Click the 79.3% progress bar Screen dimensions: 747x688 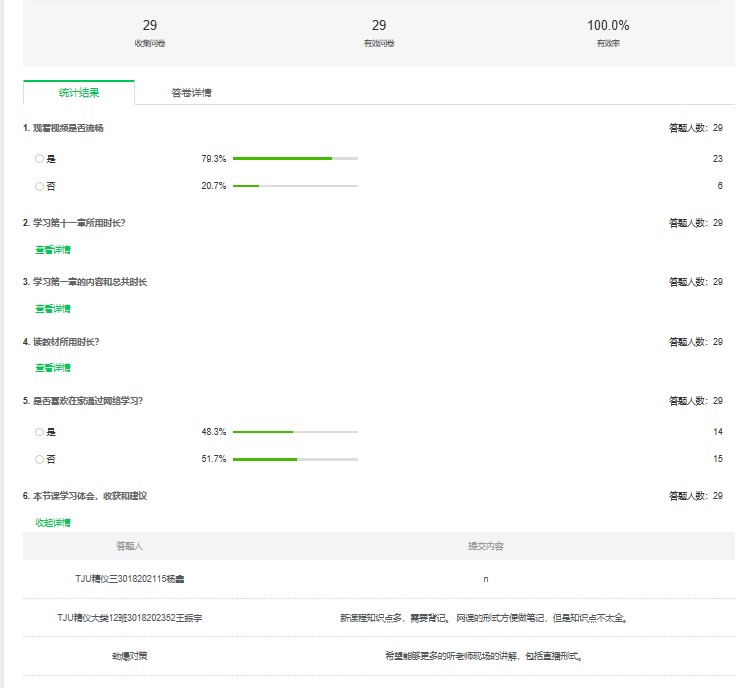point(295,159)
